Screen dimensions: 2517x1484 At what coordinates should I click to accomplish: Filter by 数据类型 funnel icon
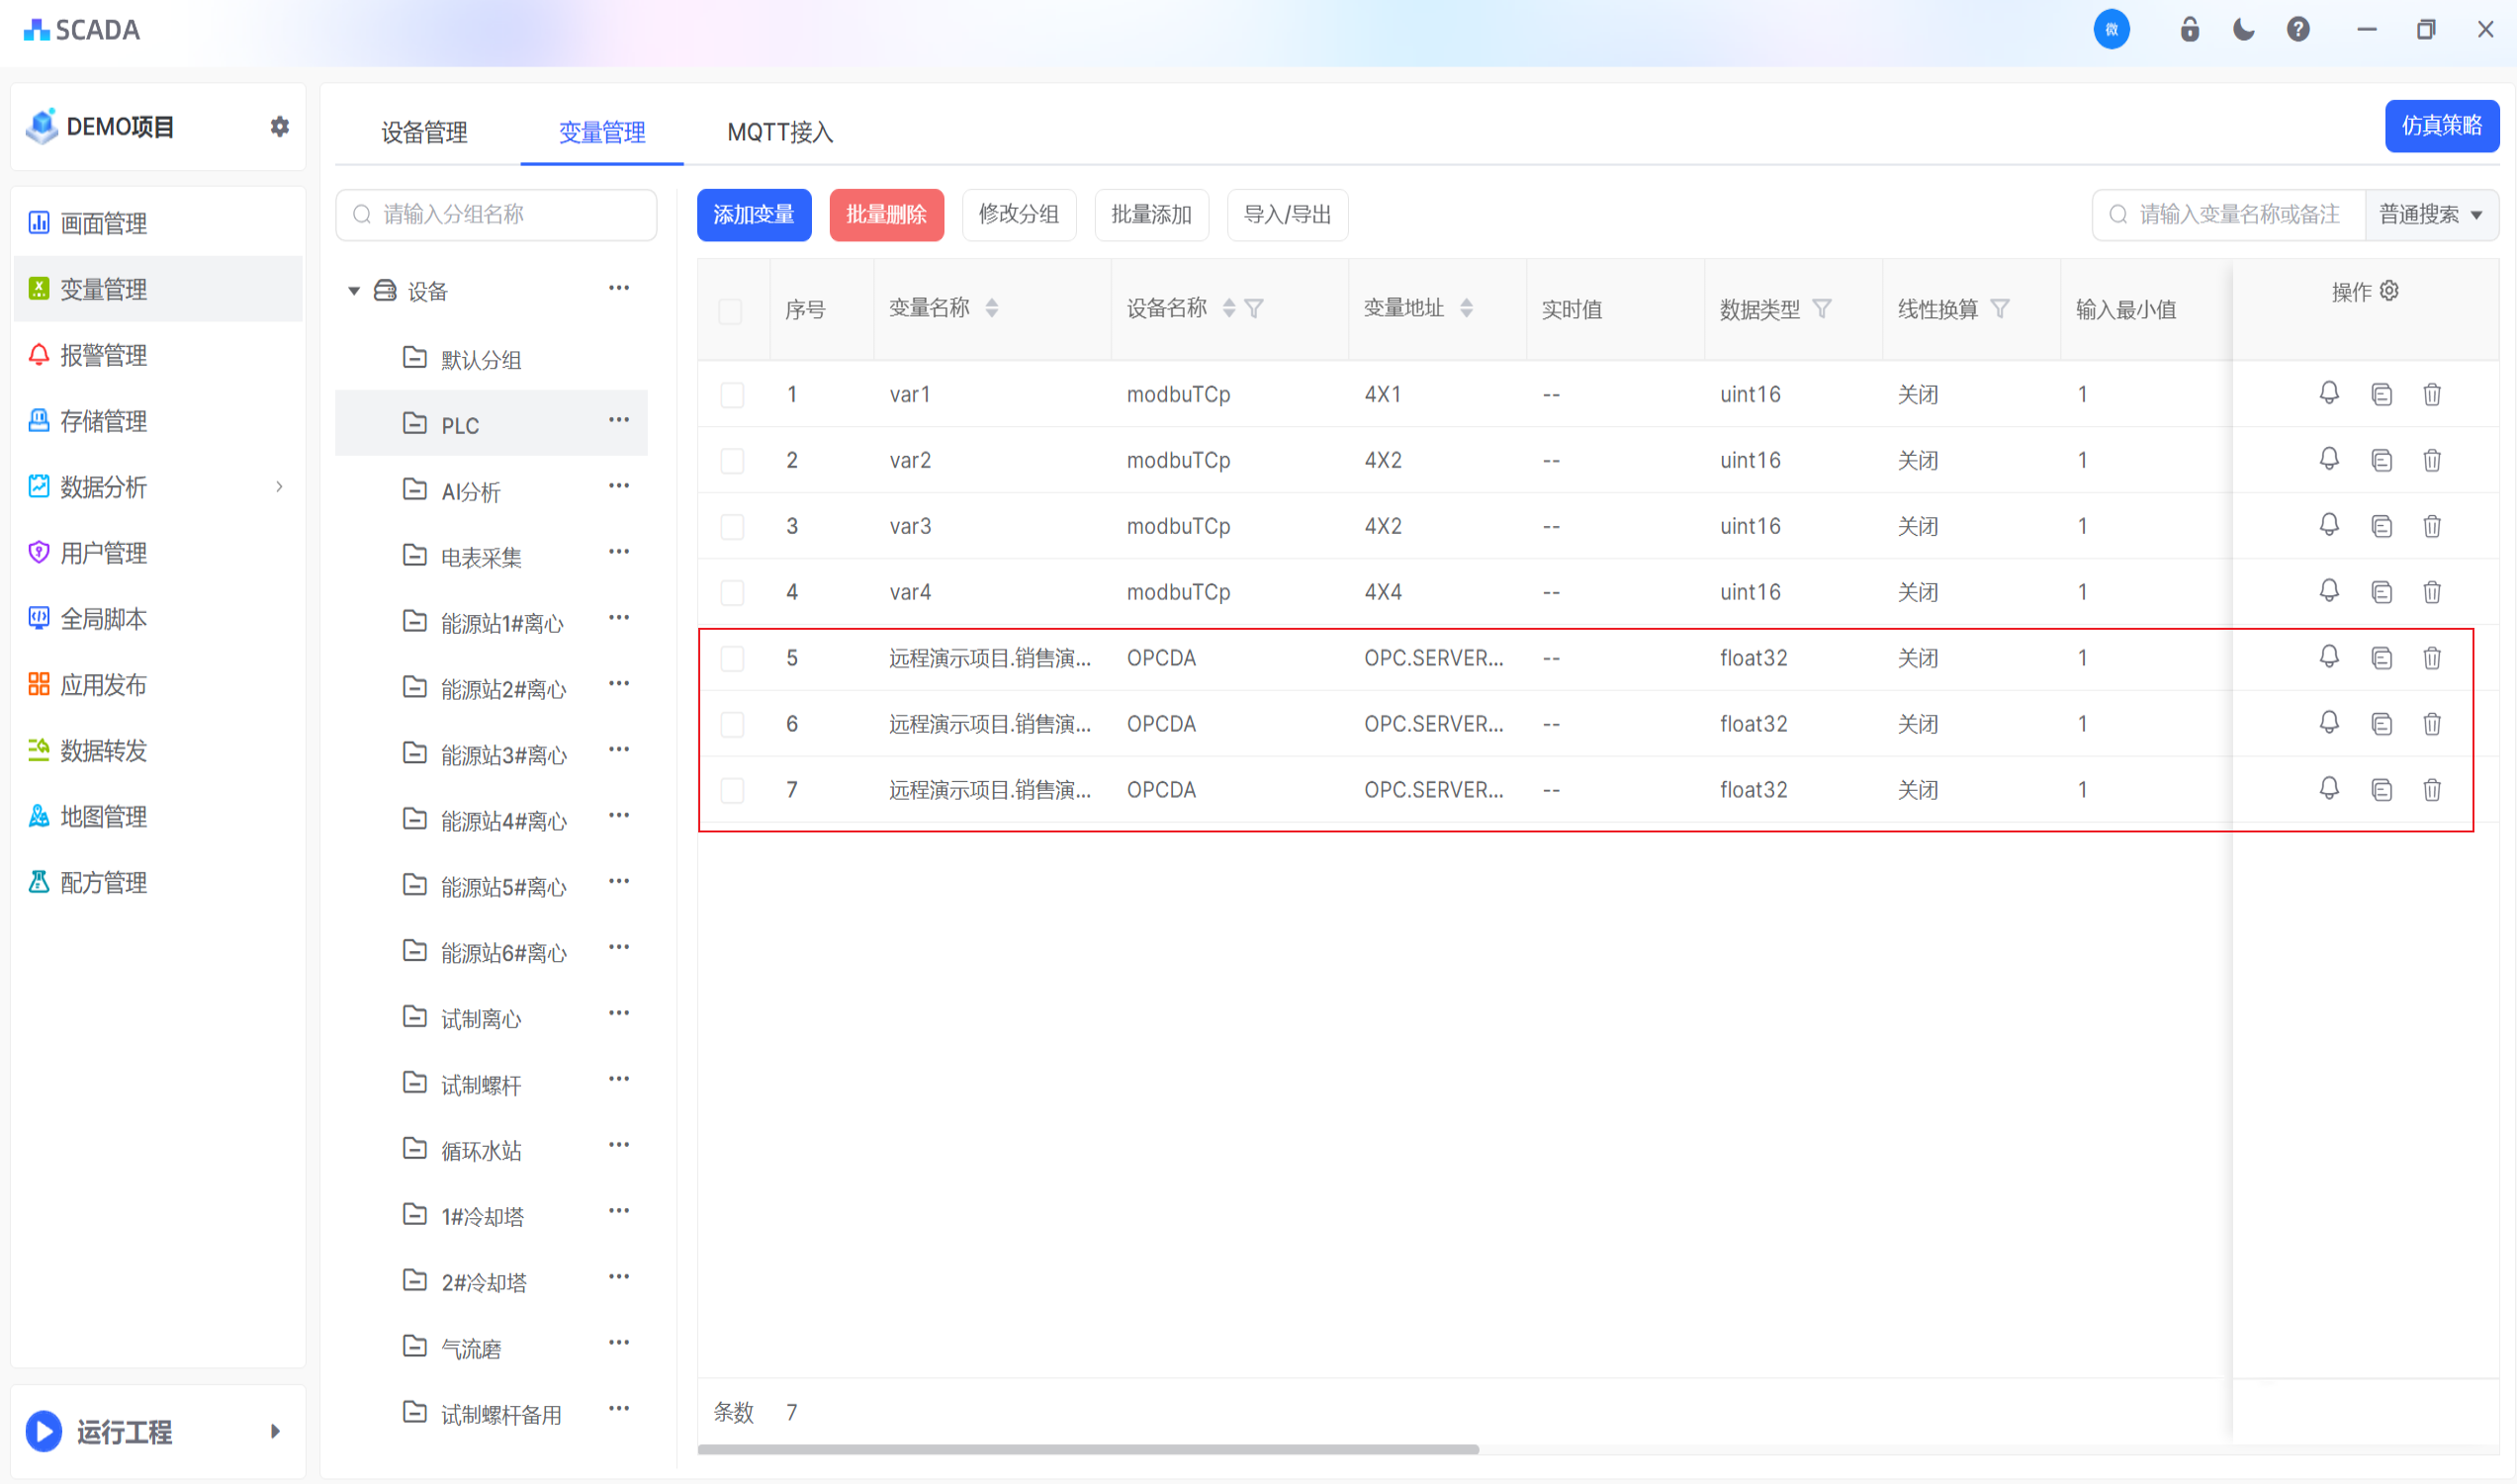point(1821,309)
